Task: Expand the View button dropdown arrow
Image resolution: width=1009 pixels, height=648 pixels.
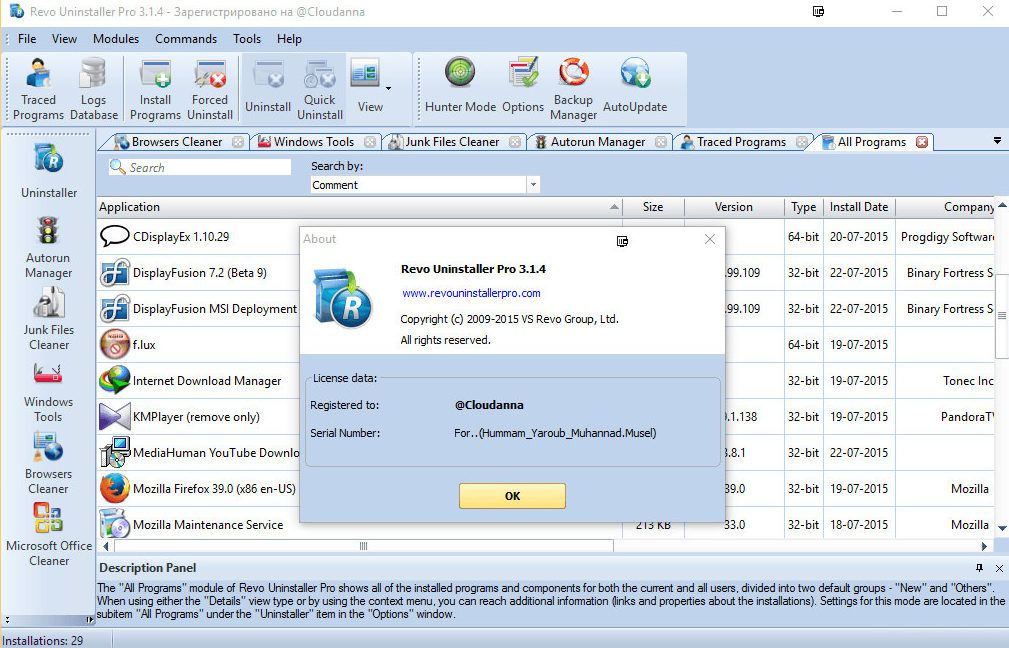Action: click(388, 88)
